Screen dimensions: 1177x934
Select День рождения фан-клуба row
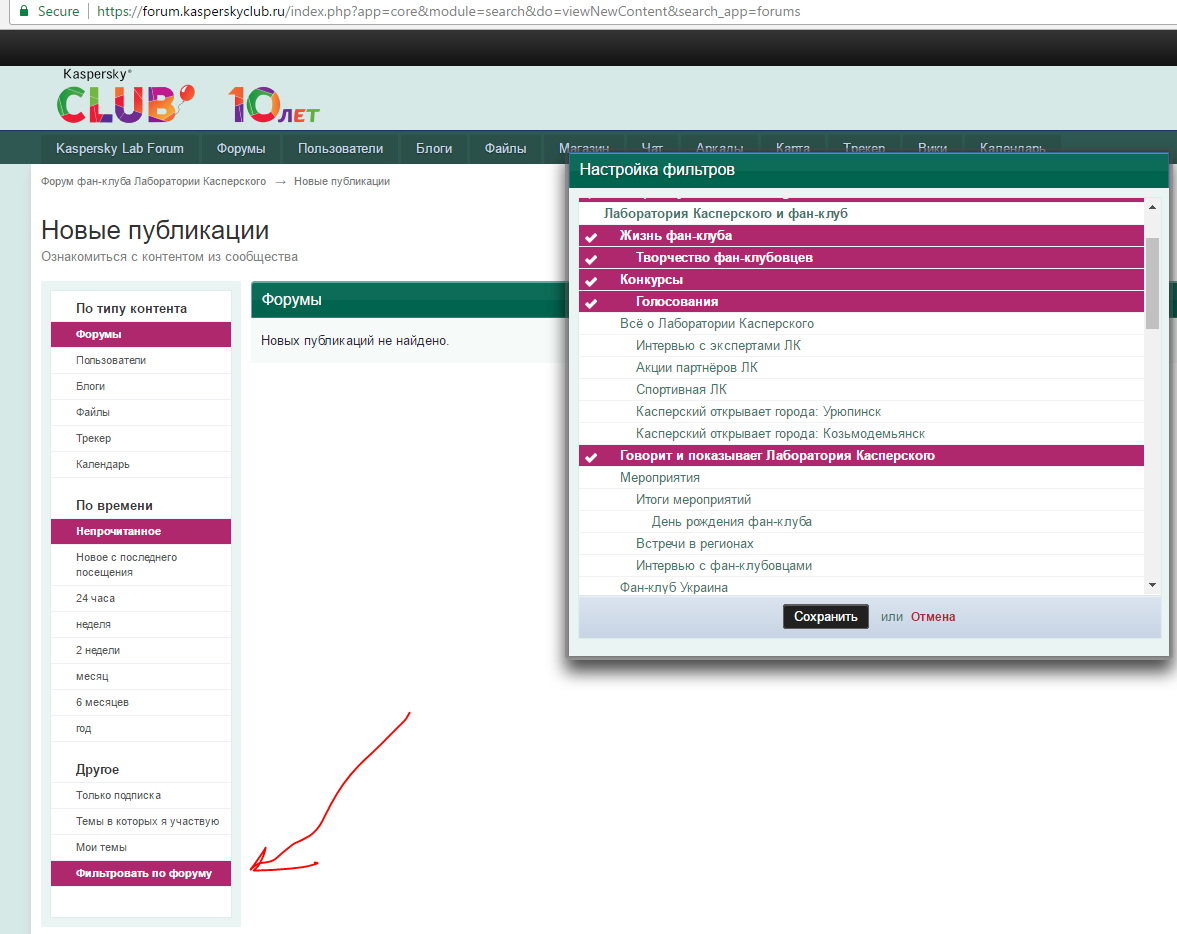coord(861,521)
